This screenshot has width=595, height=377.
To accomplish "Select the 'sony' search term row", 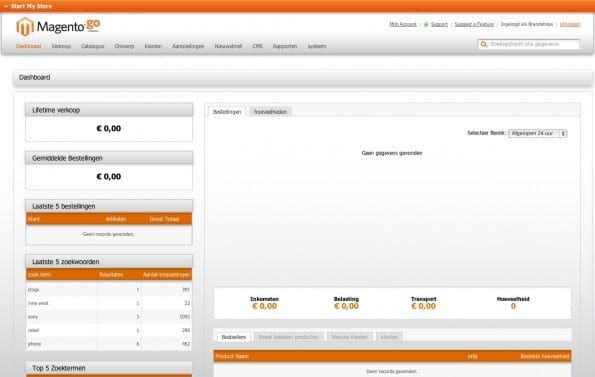I will [x=109, y=317].
